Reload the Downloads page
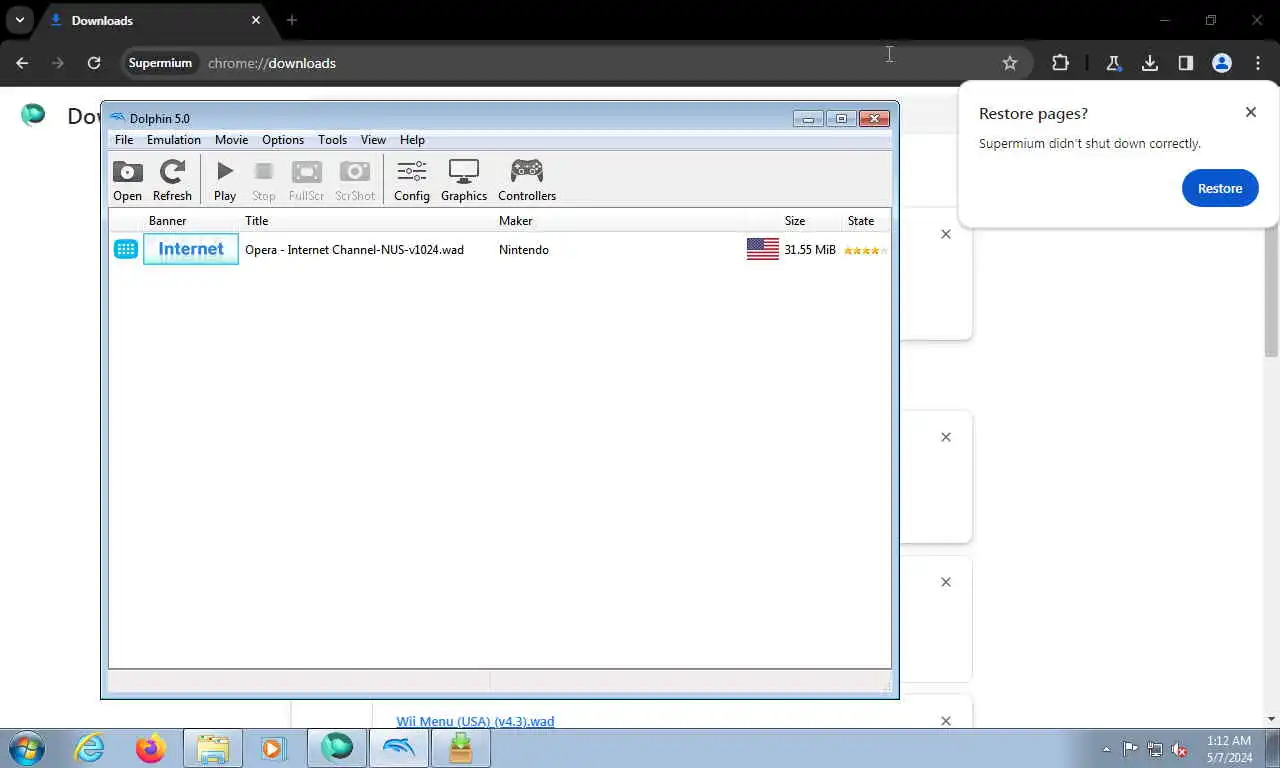The image size is (1280, 768). [x=94, y=63]
